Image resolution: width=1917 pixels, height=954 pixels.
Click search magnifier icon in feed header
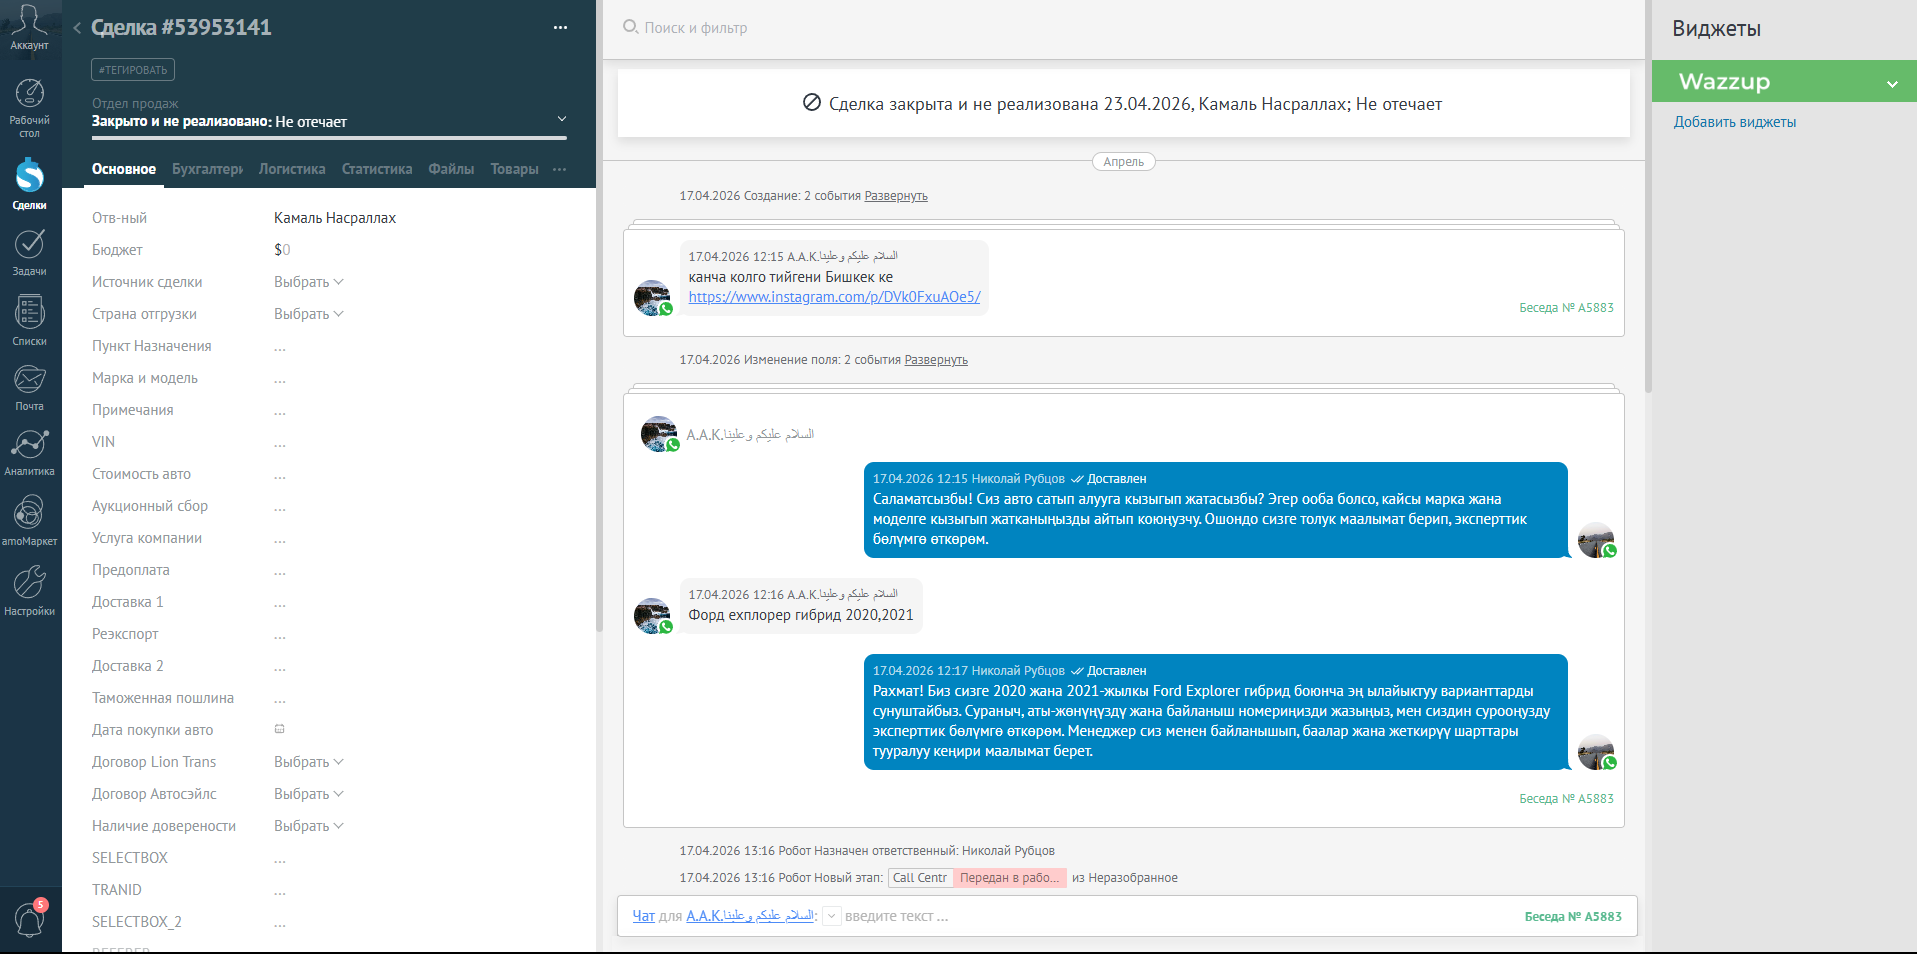[x=630, y=27]
